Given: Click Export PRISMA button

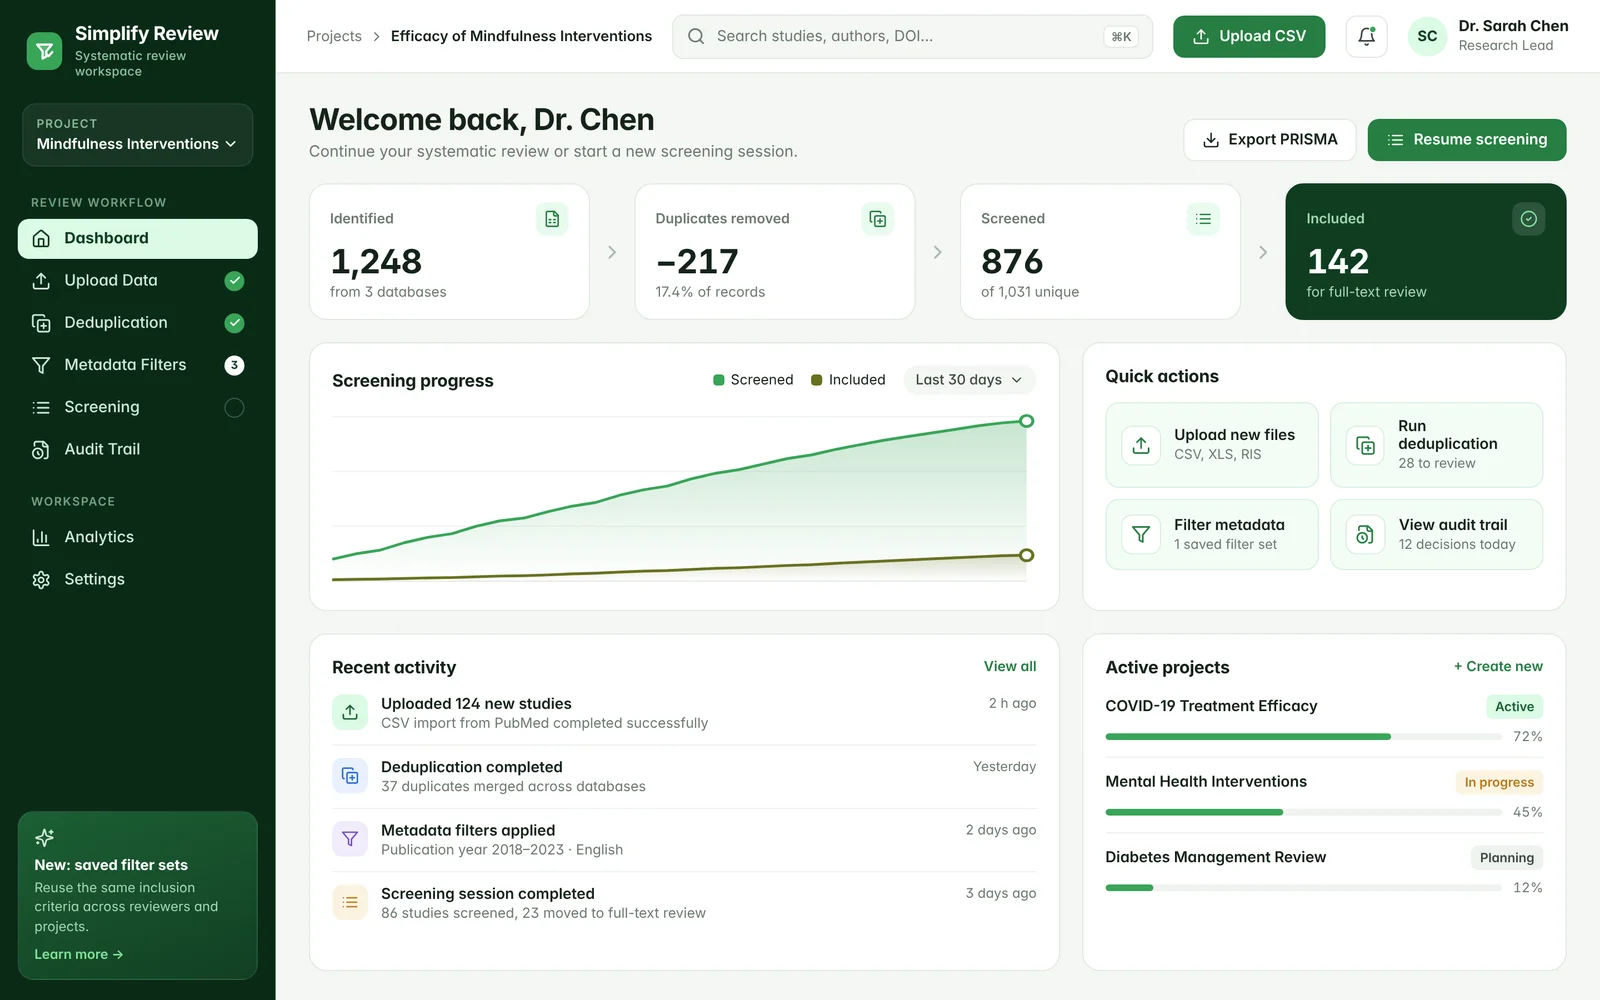Looking at the screenshot, I should [1269, 140].
